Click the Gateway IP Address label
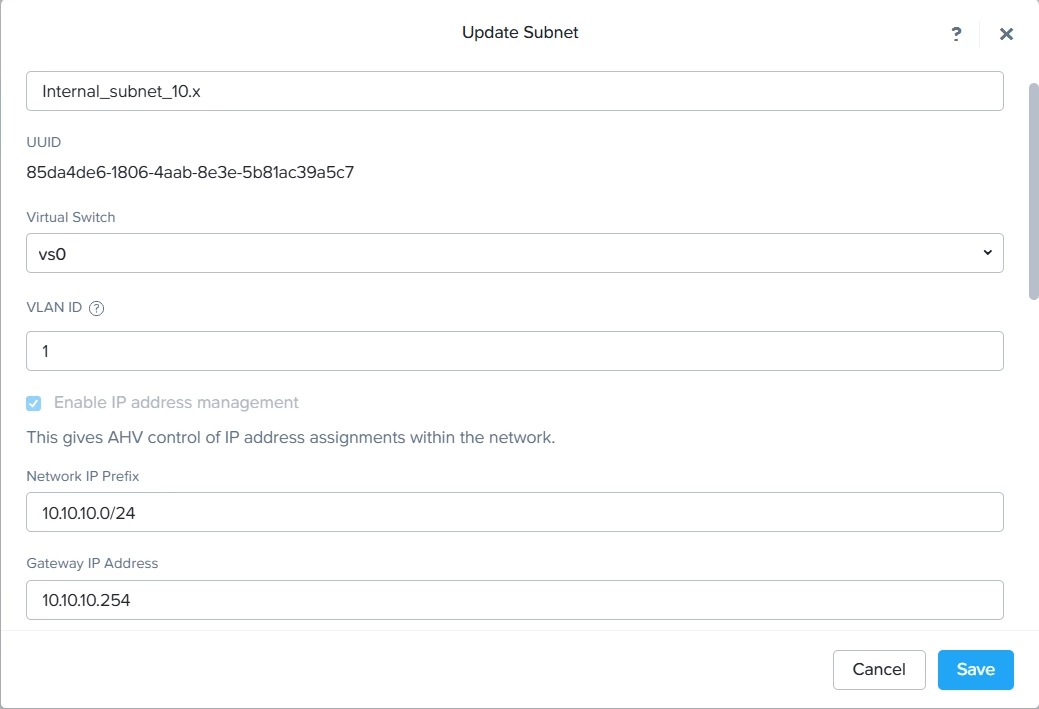This screenshot has width=1039, height=709. point(92,563)
